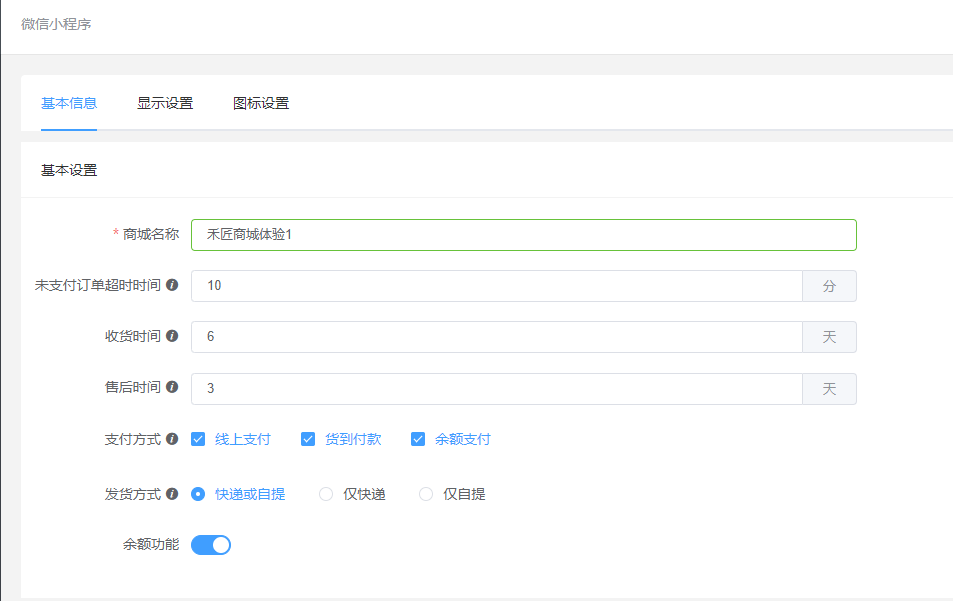Switch to the 显示设置 tab
This screenshot has height=601, width=953.
(165, 103)
